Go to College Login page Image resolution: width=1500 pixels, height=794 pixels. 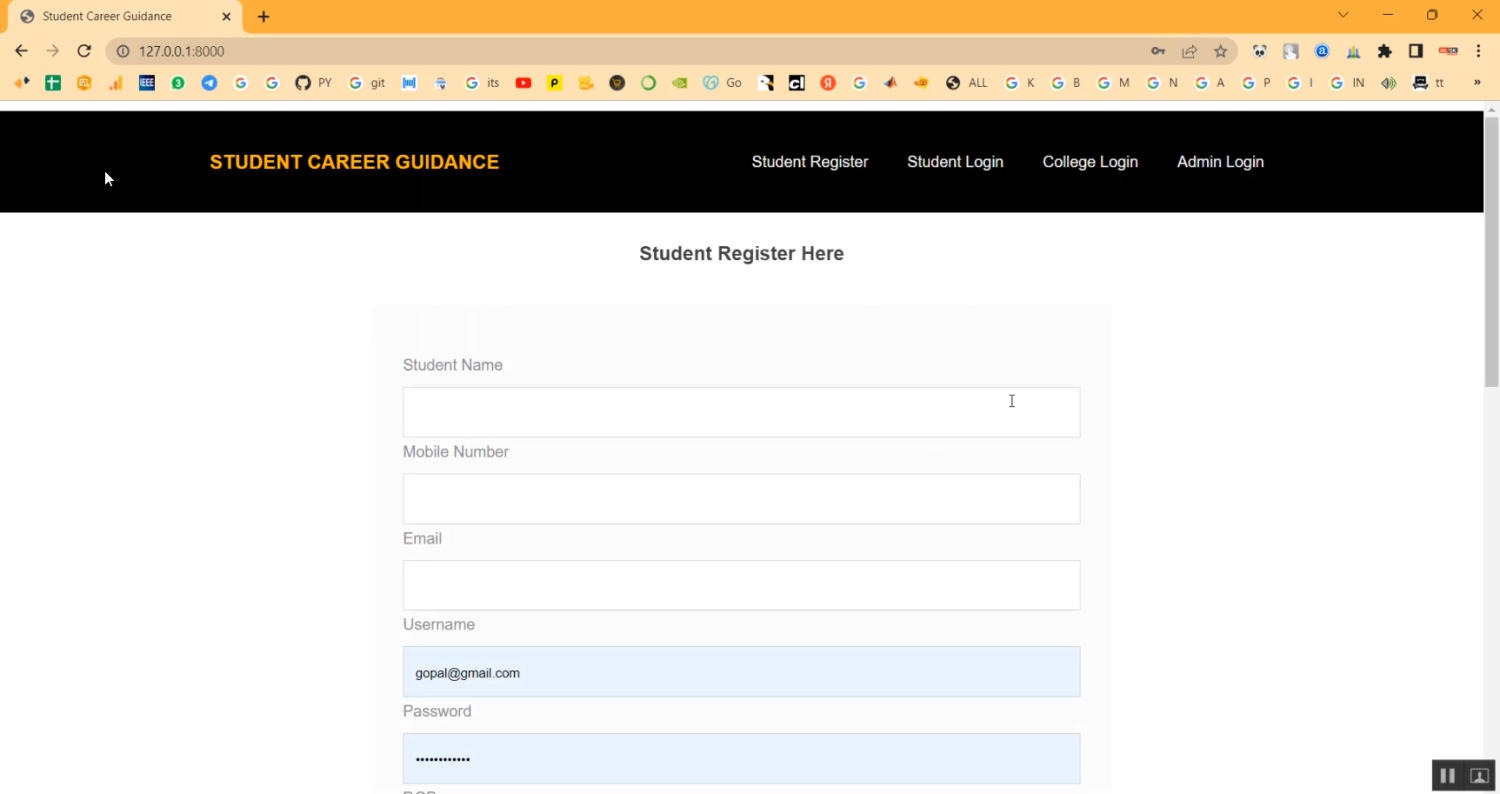1089,162
